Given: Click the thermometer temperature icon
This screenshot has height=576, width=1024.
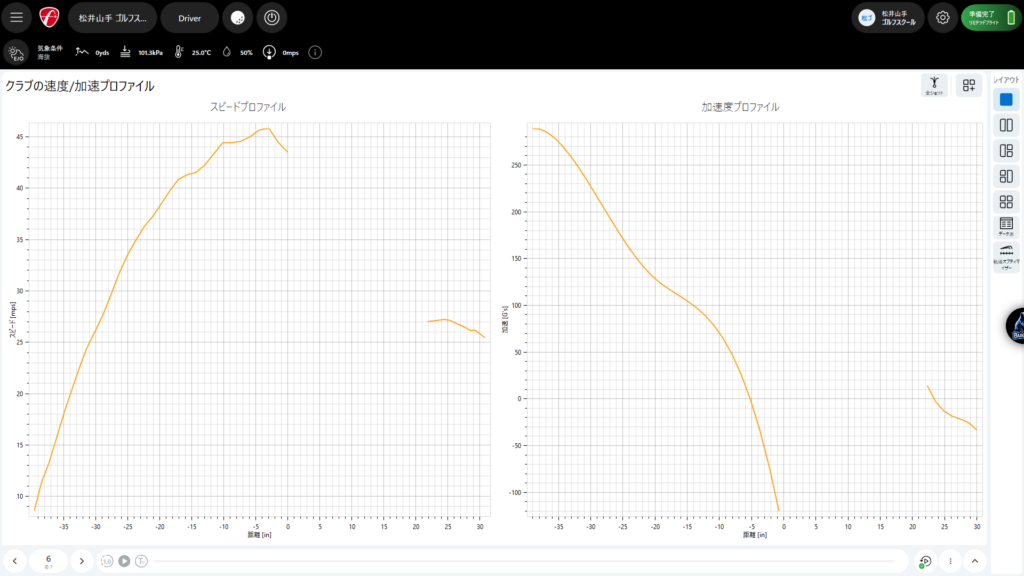Looking at the screenshot, I should click(x=179, y=52).
